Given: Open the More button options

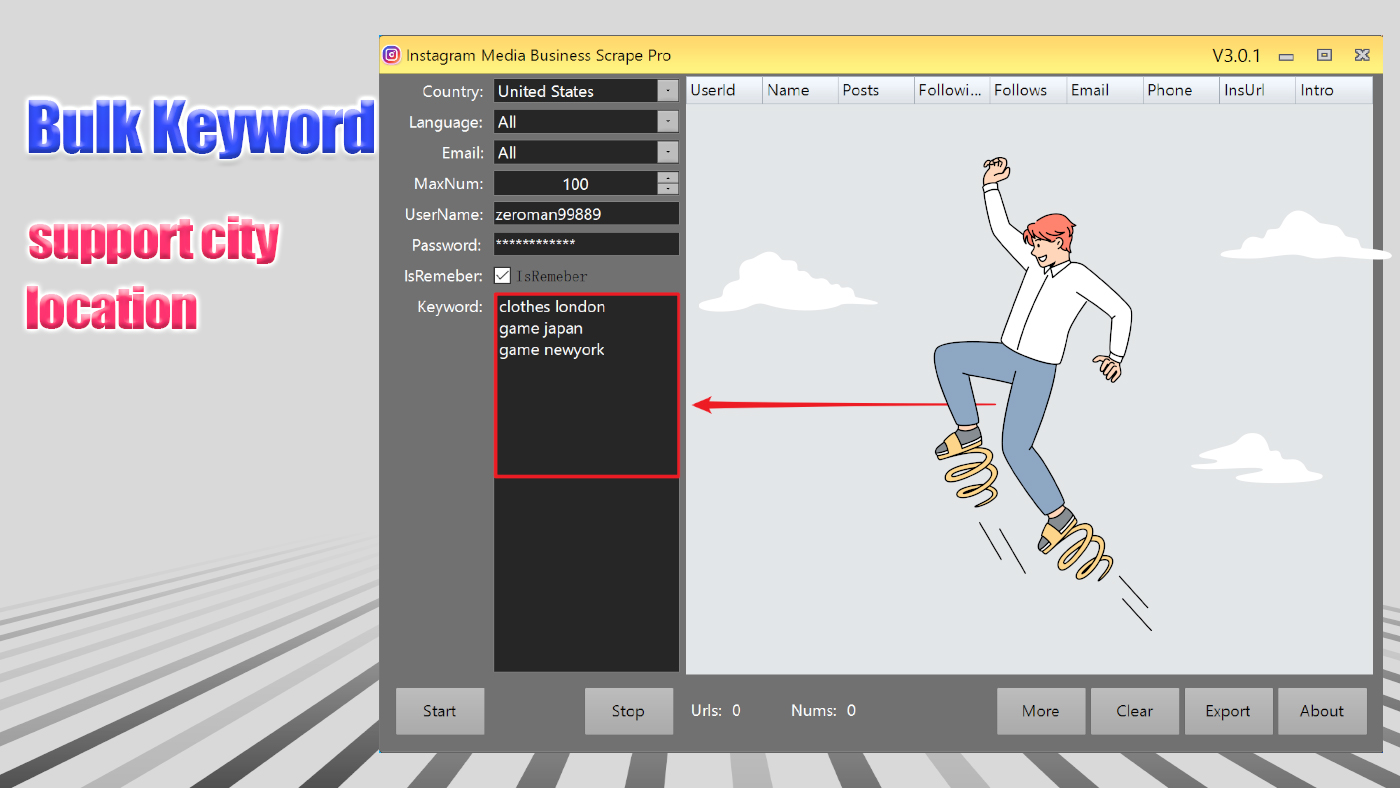Looking at the screenshot, I should click(1041, 711).
